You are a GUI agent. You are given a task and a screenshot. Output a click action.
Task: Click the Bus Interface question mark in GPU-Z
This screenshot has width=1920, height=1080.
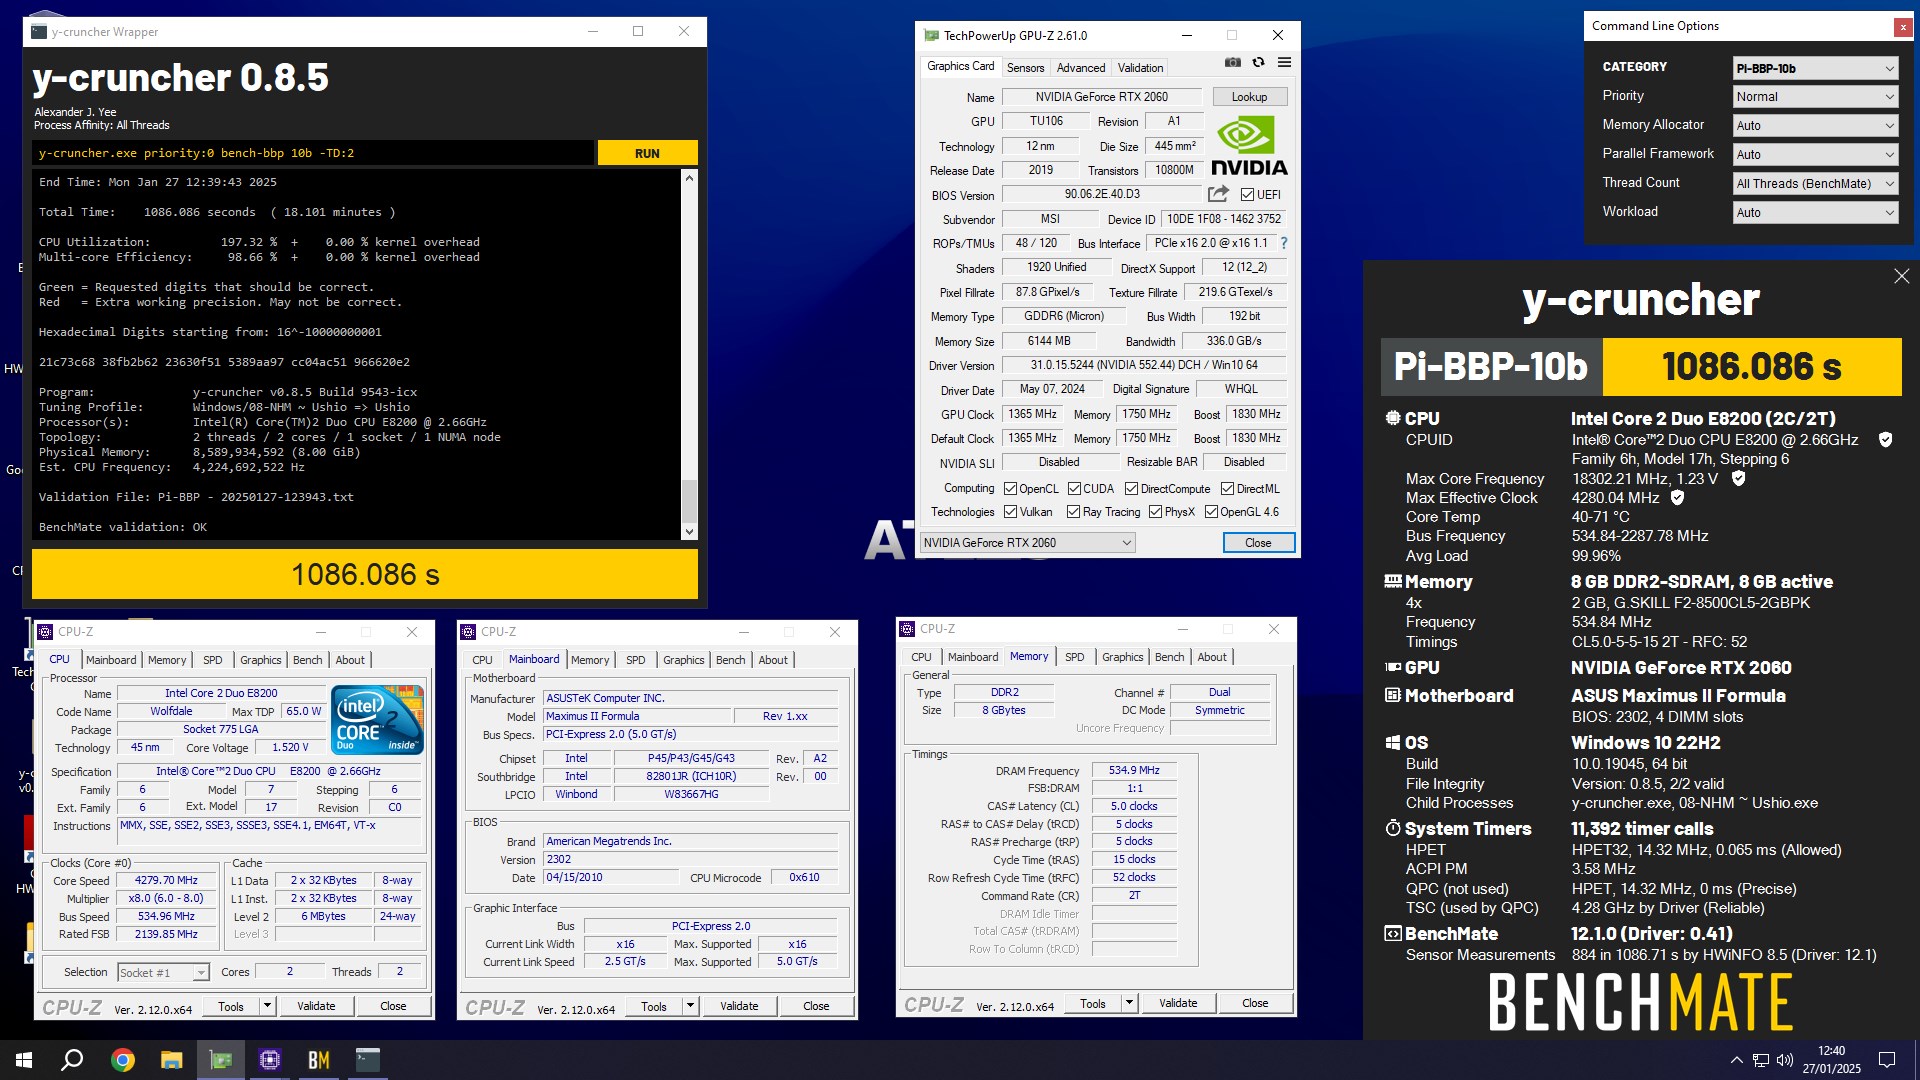point(1284,243)
